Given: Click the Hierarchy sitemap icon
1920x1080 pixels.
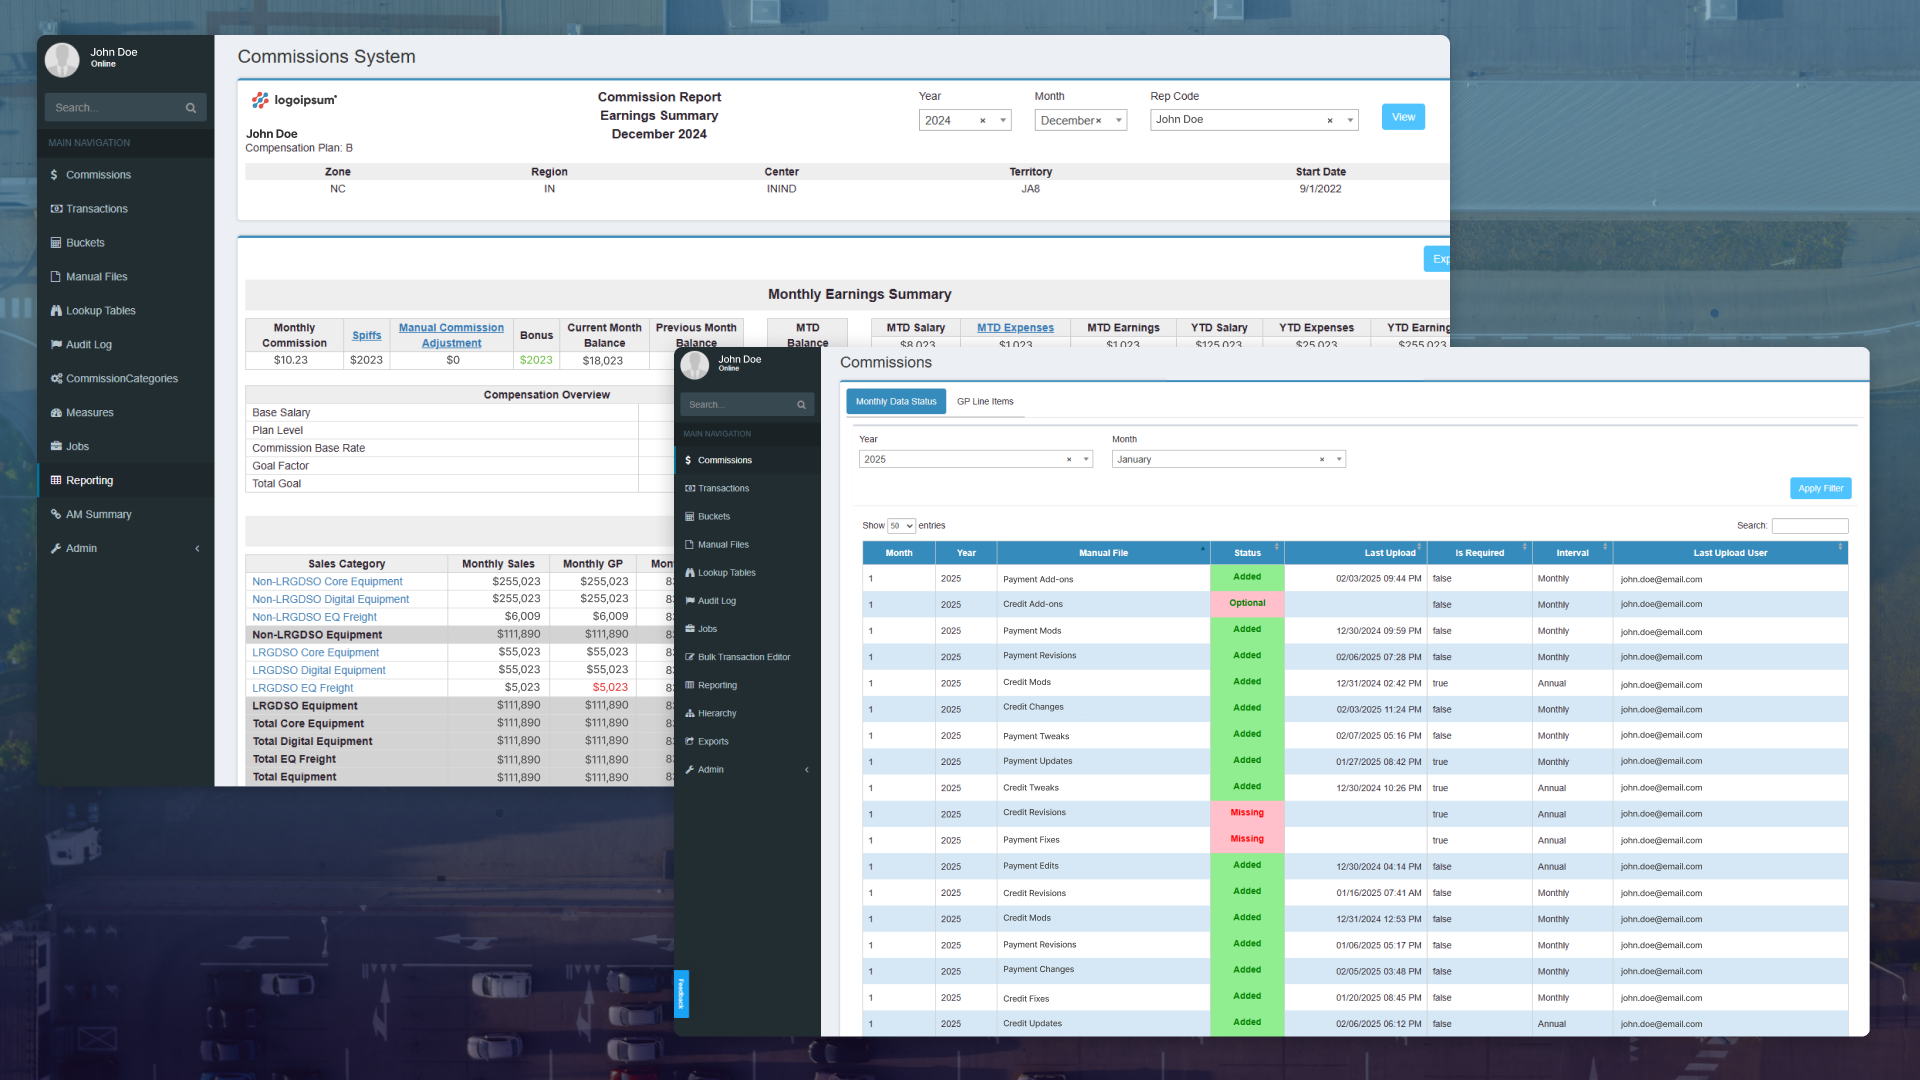Looking at the screenshot, I should click(x=690, y=714).
